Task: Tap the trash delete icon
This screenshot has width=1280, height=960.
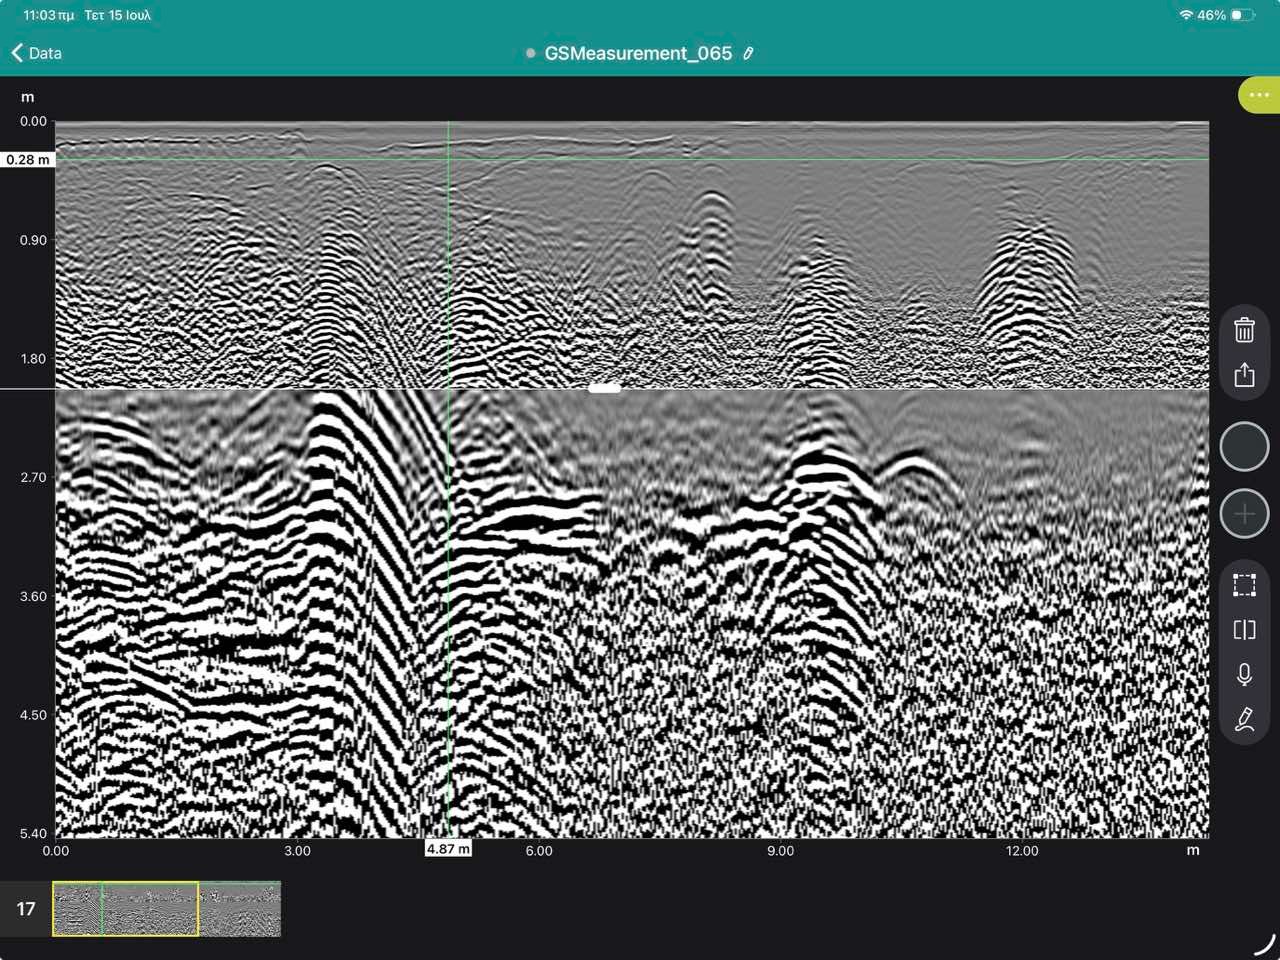Action: 1244,329
